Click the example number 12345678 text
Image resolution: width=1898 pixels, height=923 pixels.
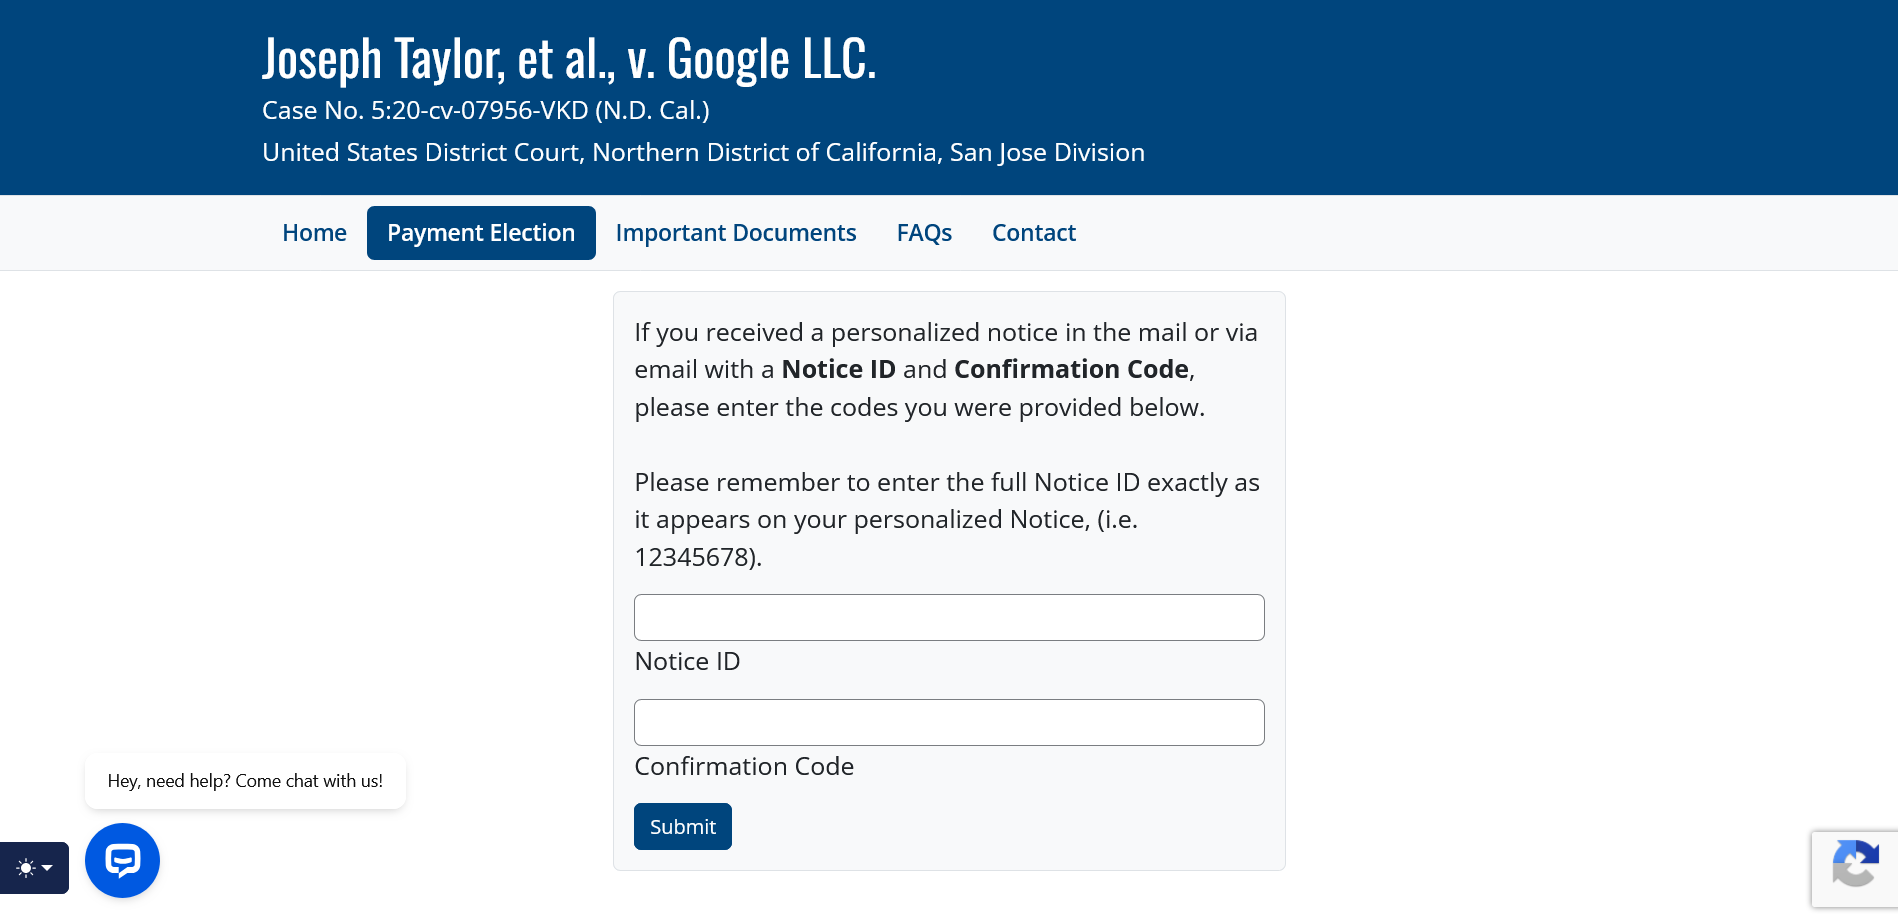[694, 558]
